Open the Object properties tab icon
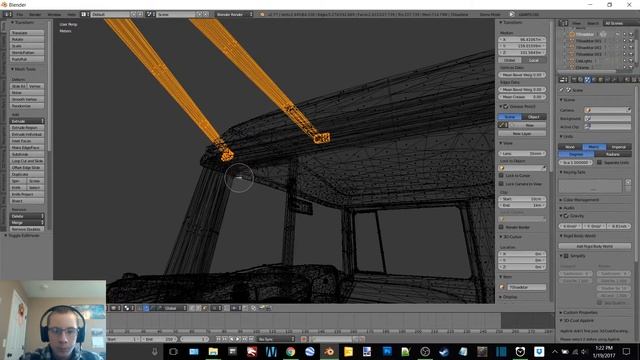Screen dimensions: 640x360 coord(601,80)
